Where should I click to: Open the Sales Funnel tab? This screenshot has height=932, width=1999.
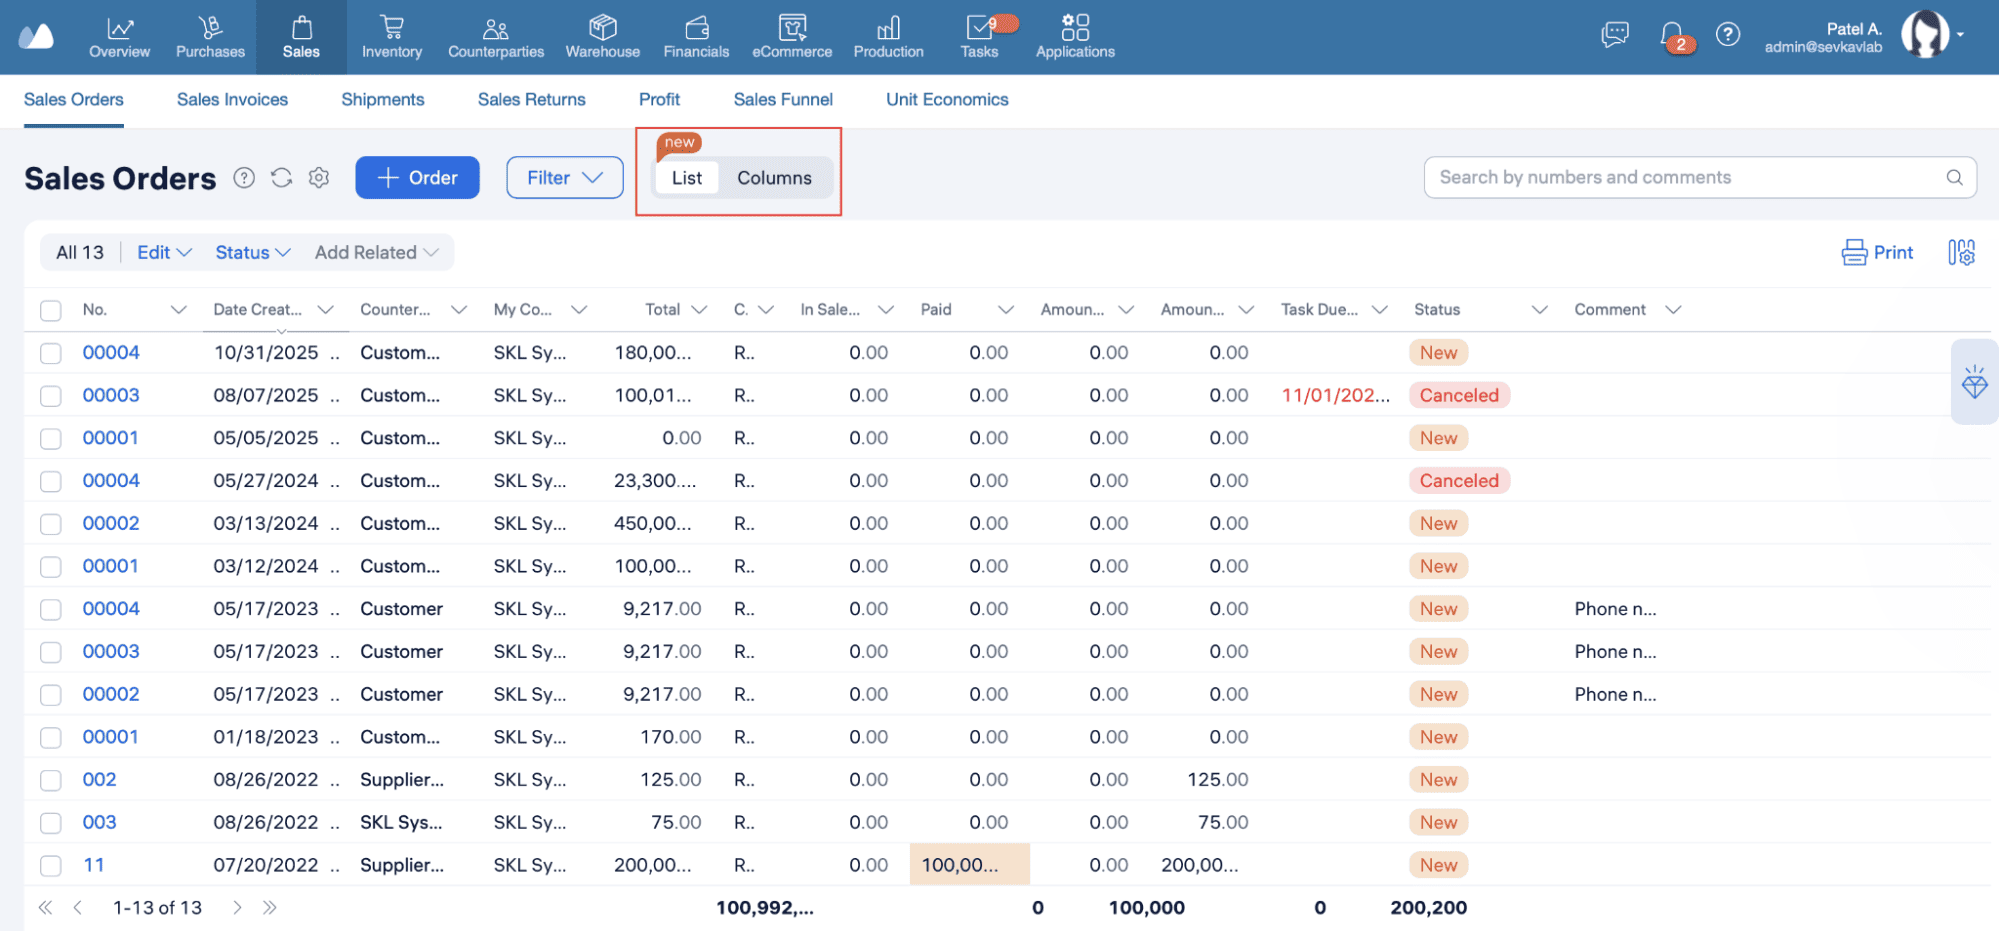pyautogui.click(x=783, y=99)
